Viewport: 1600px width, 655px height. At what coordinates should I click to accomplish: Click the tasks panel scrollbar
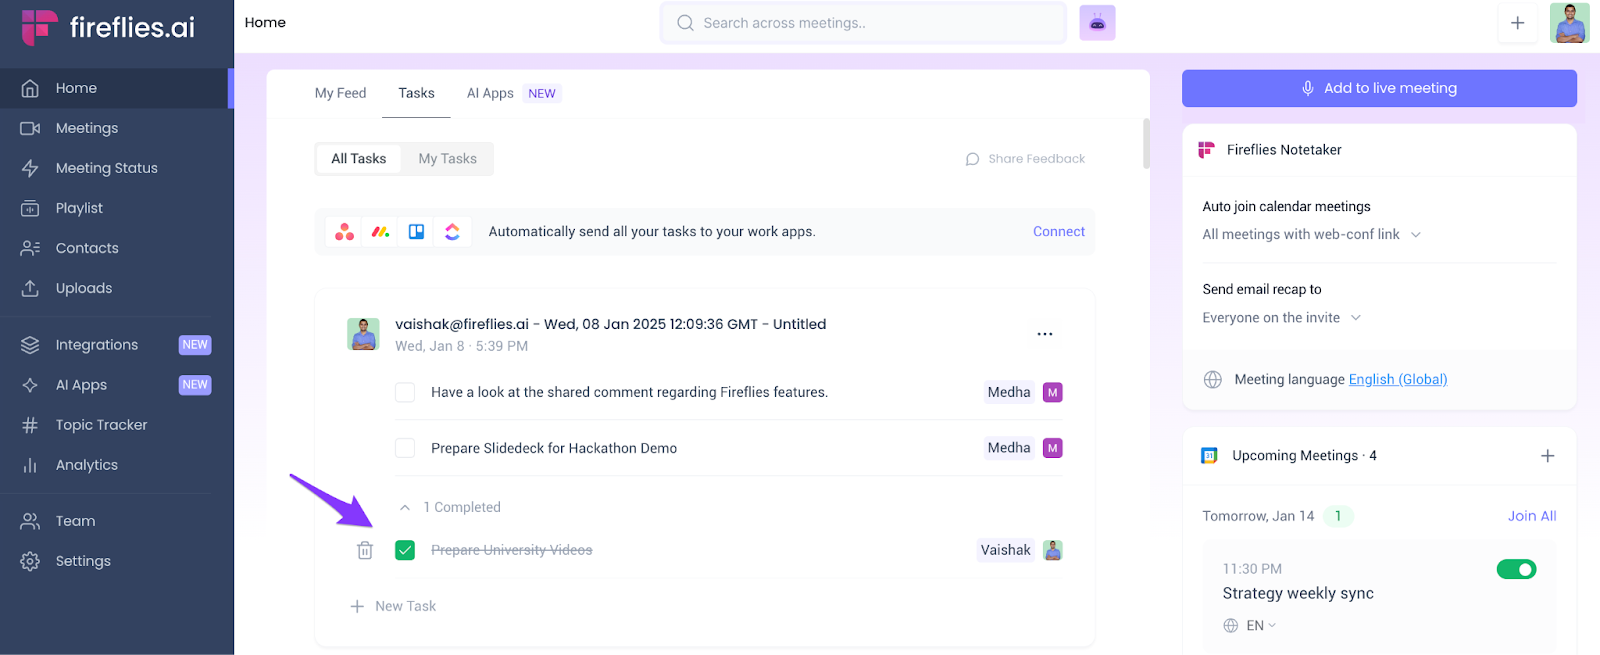tap(1146, 144)
